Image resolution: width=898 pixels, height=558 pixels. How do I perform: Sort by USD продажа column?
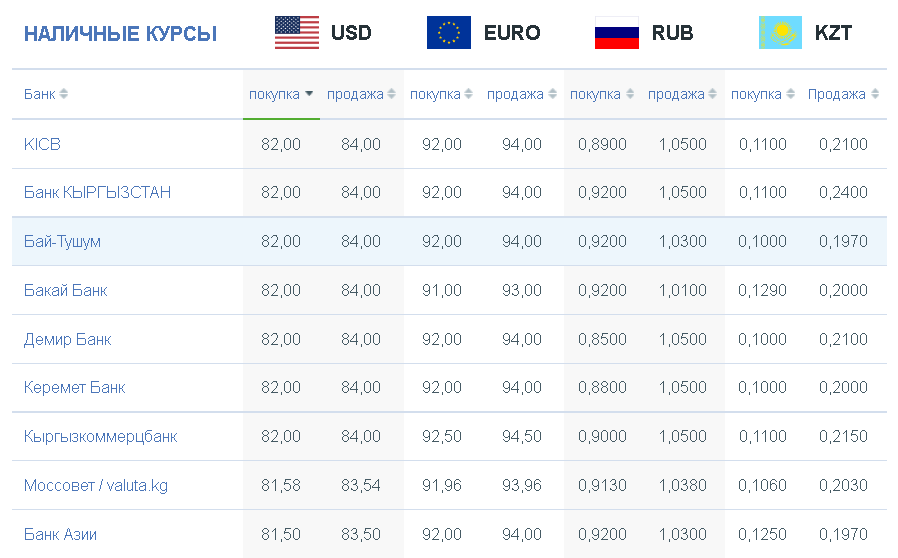click(361, 95)
